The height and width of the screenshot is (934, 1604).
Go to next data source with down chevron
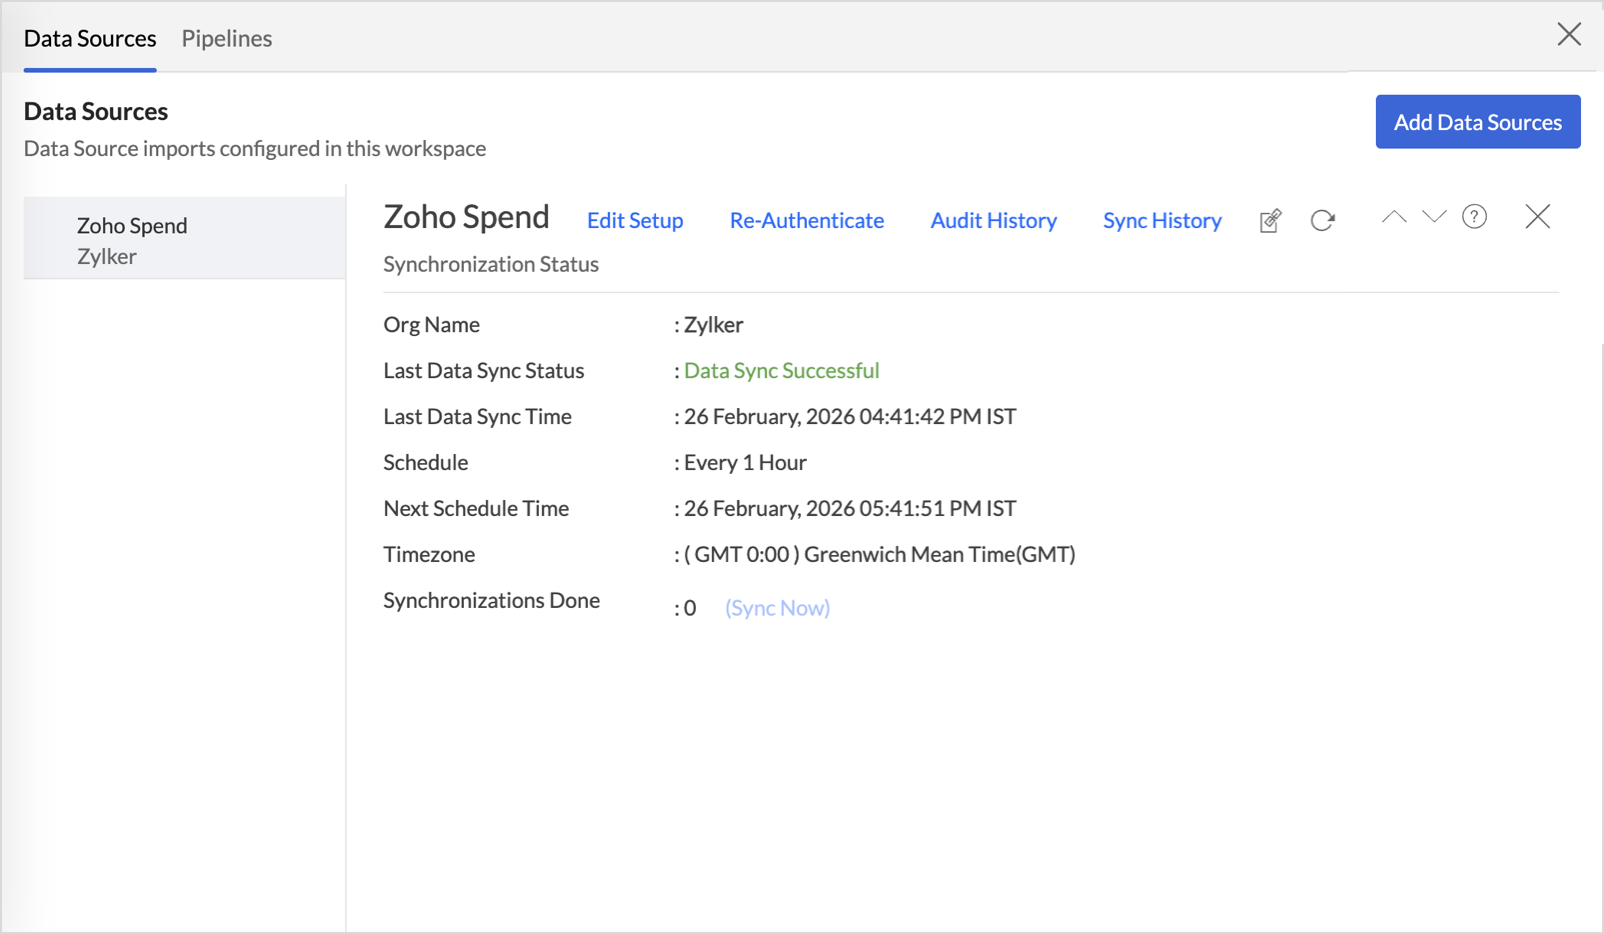[x=1434, y=217]
